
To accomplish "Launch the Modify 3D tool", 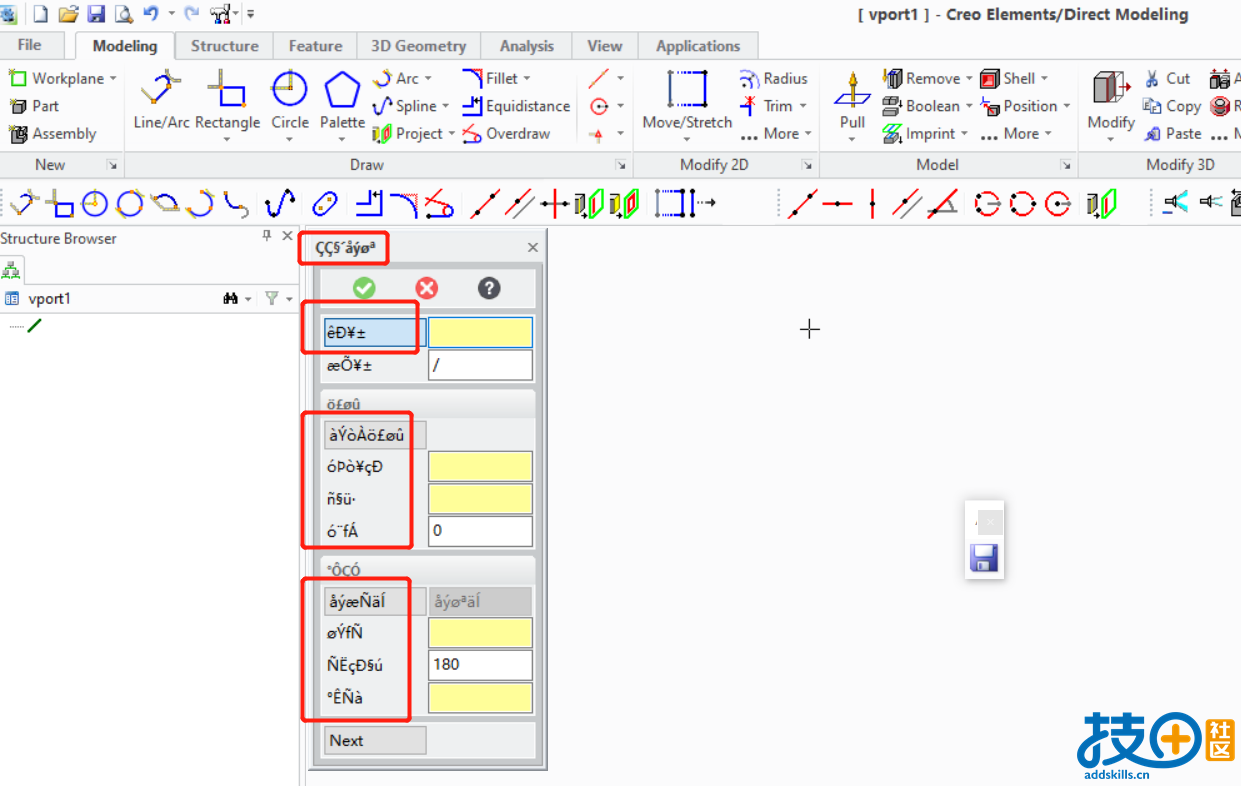I will point(1111,101).
